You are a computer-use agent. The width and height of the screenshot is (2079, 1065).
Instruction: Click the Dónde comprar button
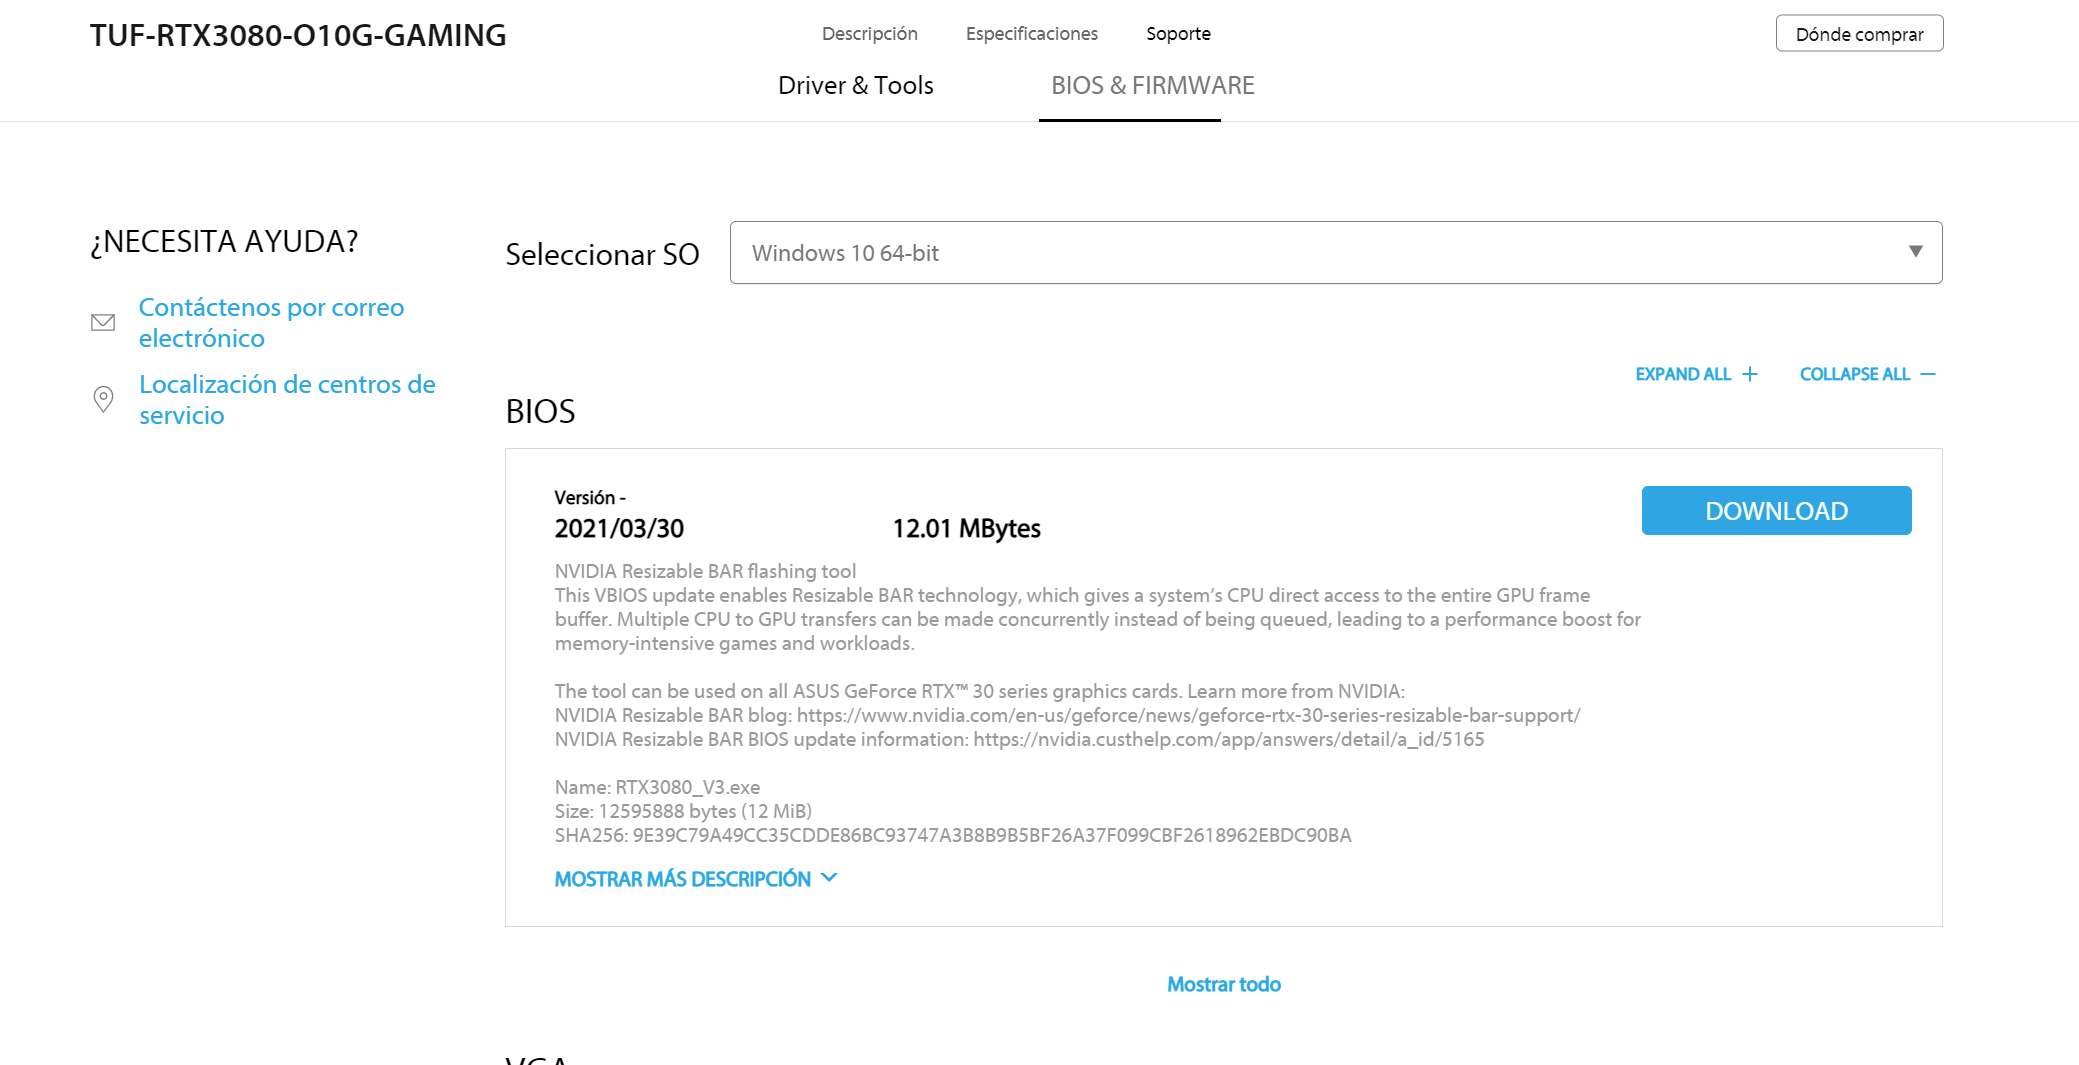[x=1859, y=33]
